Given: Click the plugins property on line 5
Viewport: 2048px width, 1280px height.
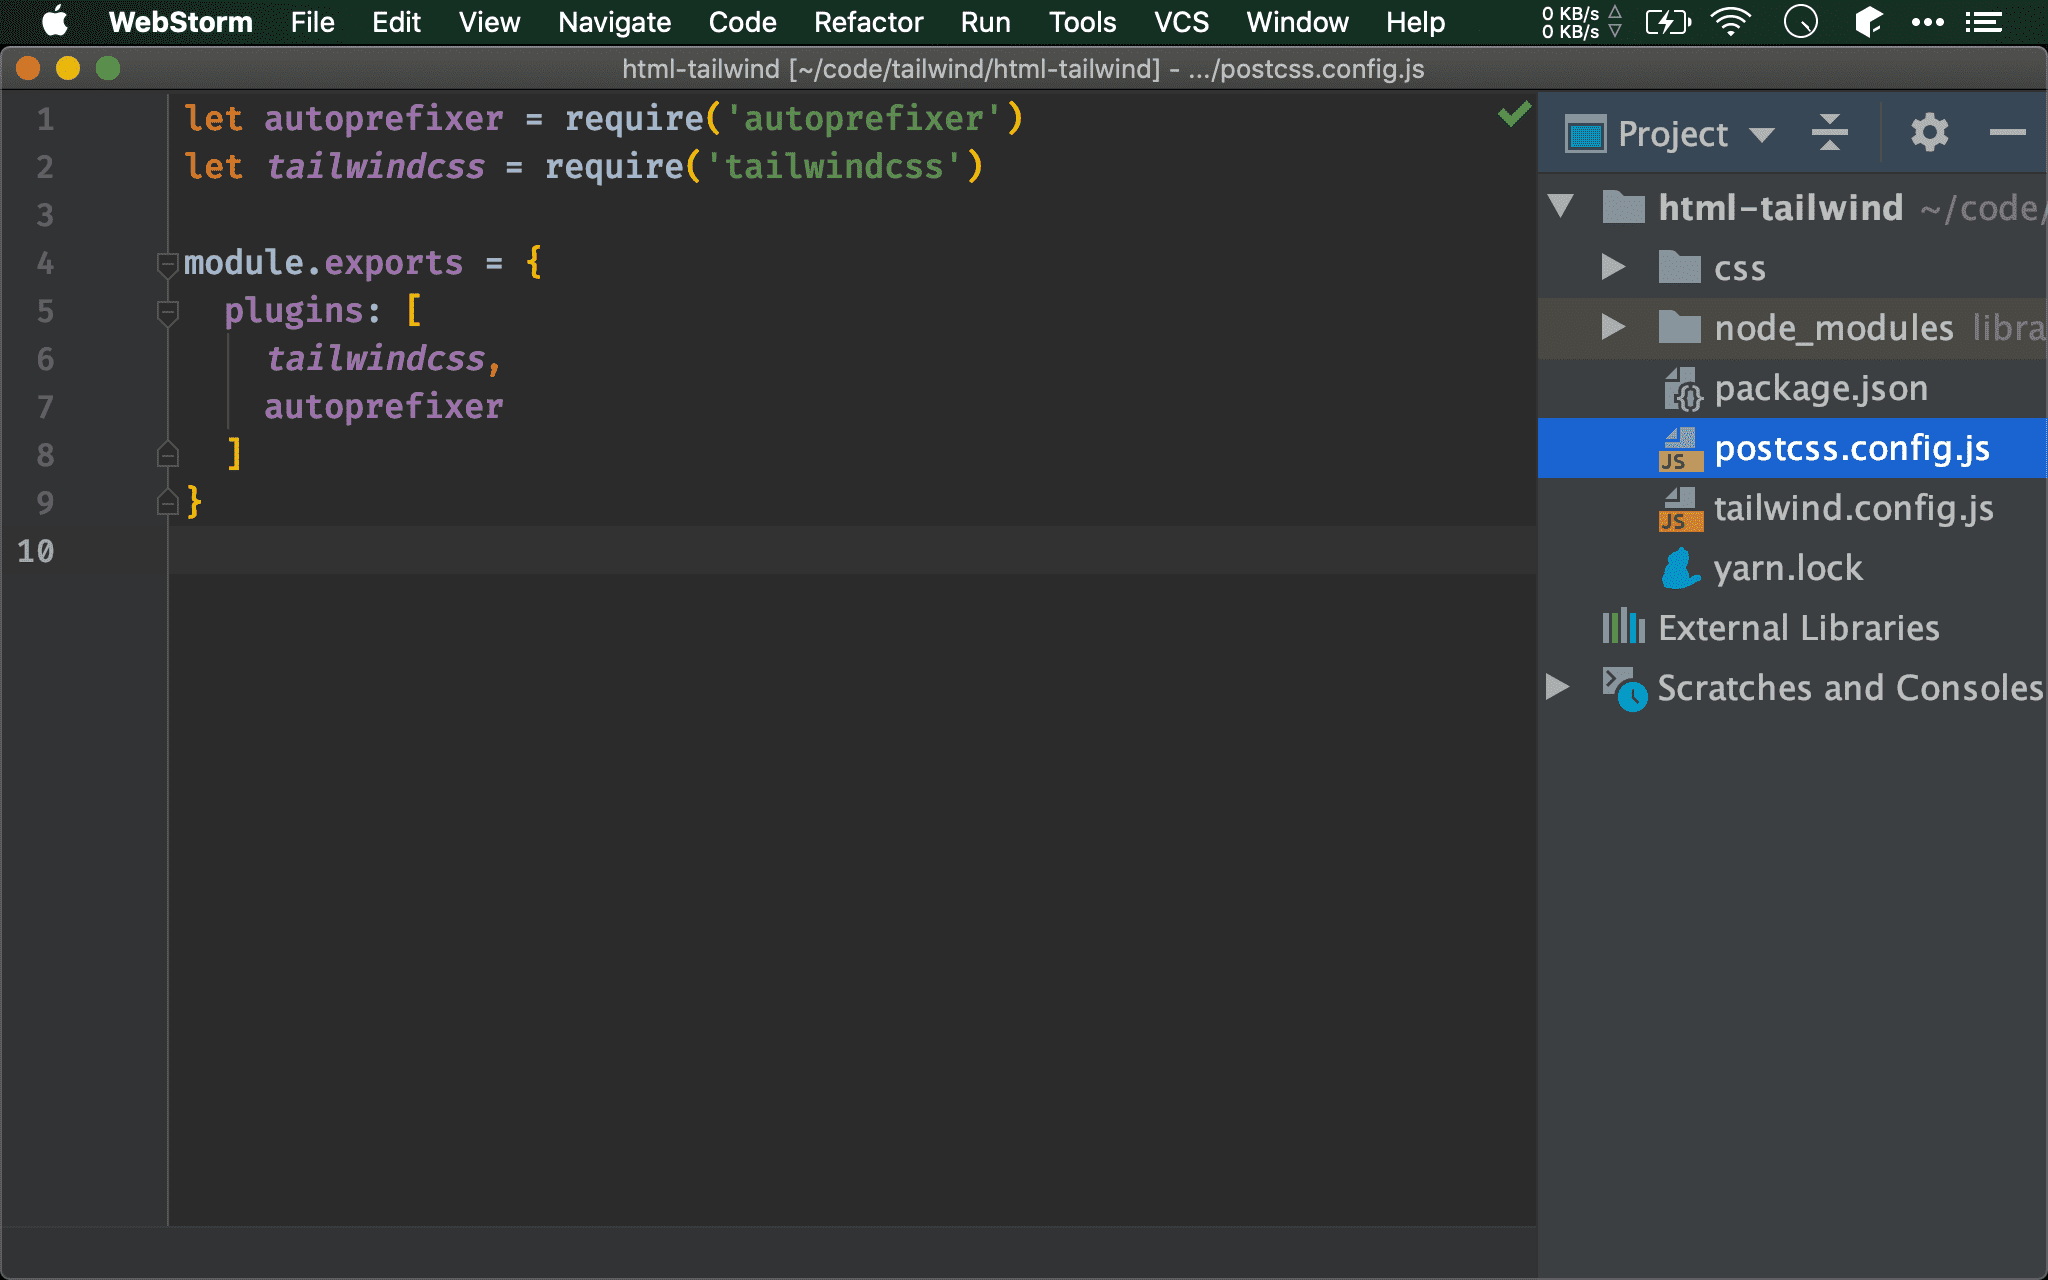Looking at the screenshot, I should pos(293,311).
